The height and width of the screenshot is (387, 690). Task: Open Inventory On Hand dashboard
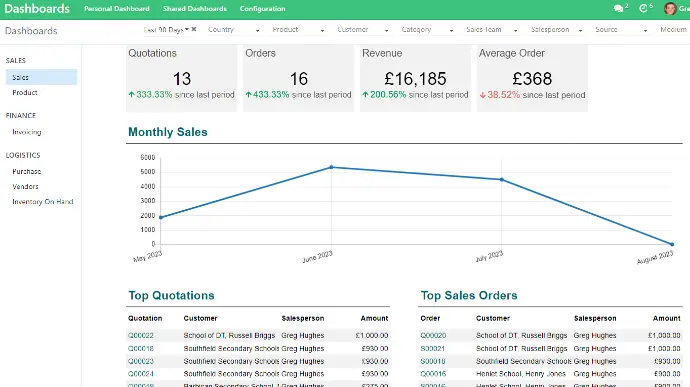coord(43,202)
